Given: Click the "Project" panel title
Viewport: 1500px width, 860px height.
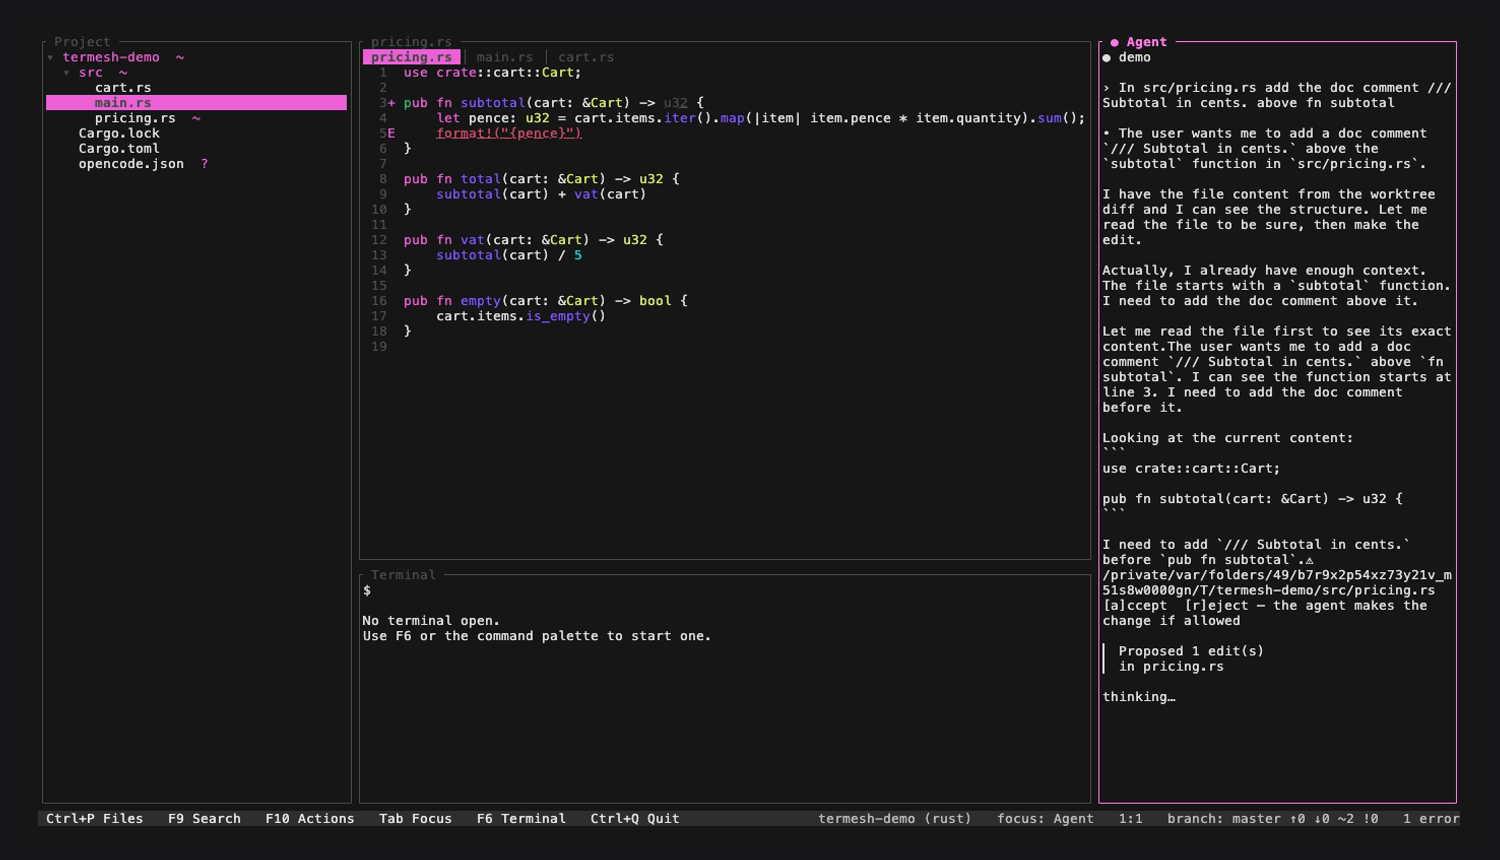Looking at the screenshot, I should point(82,42).
